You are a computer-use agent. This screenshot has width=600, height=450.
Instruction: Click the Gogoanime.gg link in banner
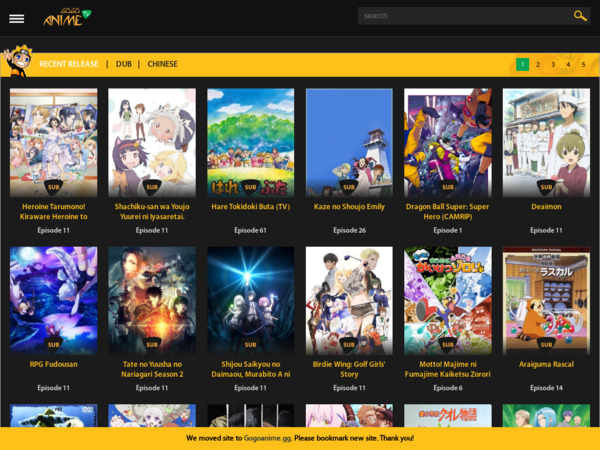pos(267,438)
